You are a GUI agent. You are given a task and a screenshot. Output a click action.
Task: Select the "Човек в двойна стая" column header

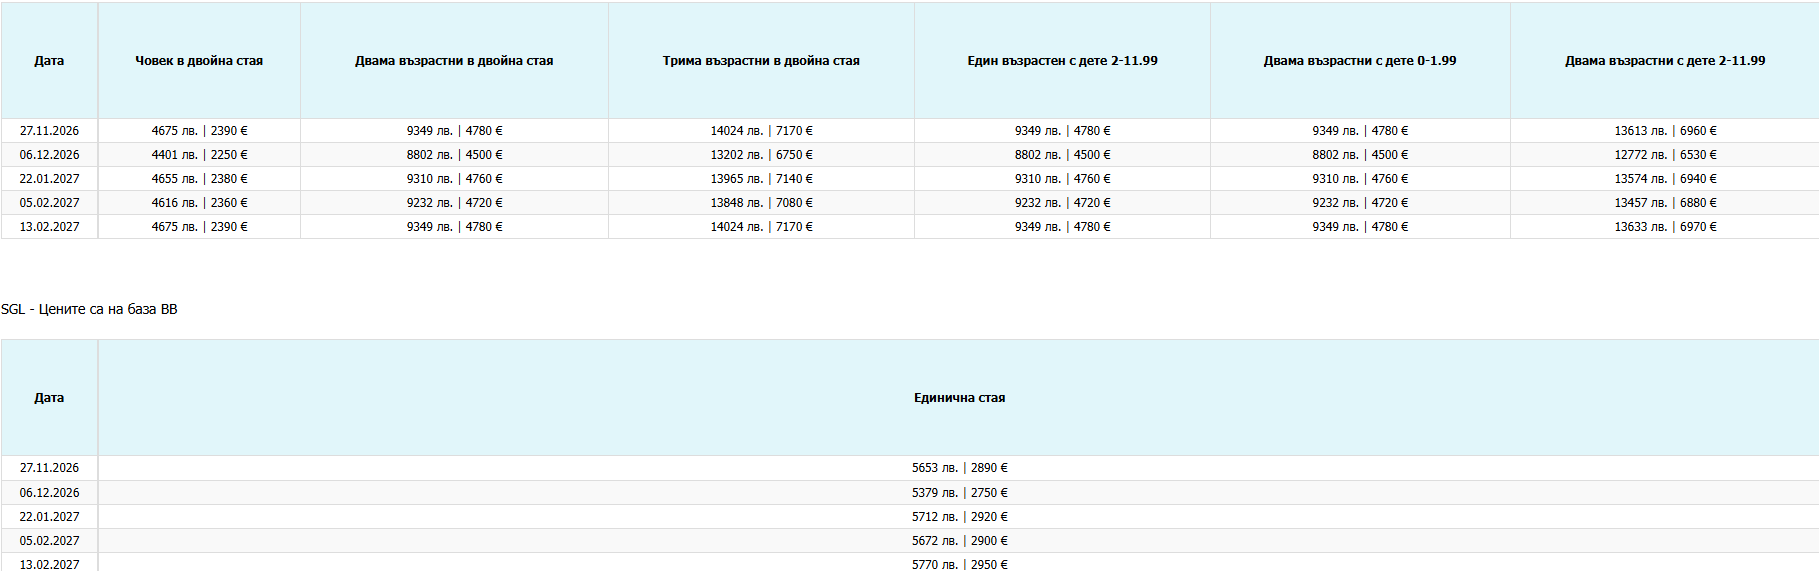[x=199, y=61]
